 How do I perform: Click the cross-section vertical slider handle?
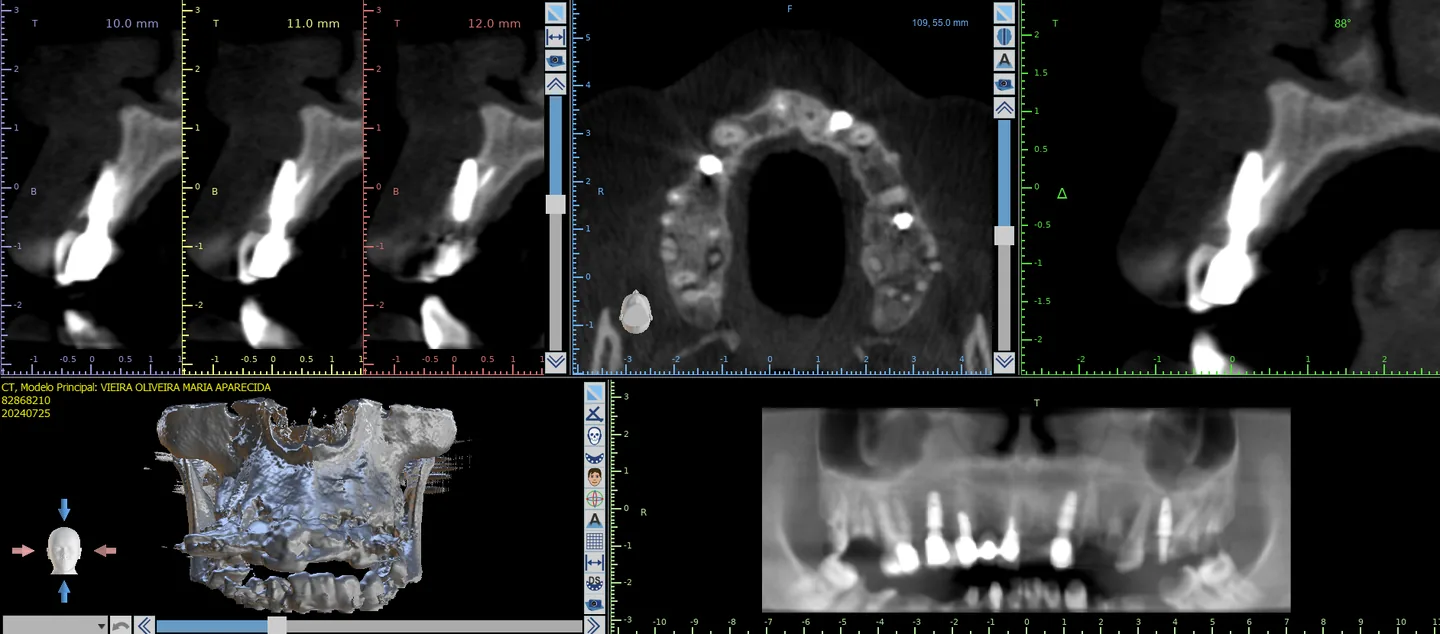[x=556, y=204]
